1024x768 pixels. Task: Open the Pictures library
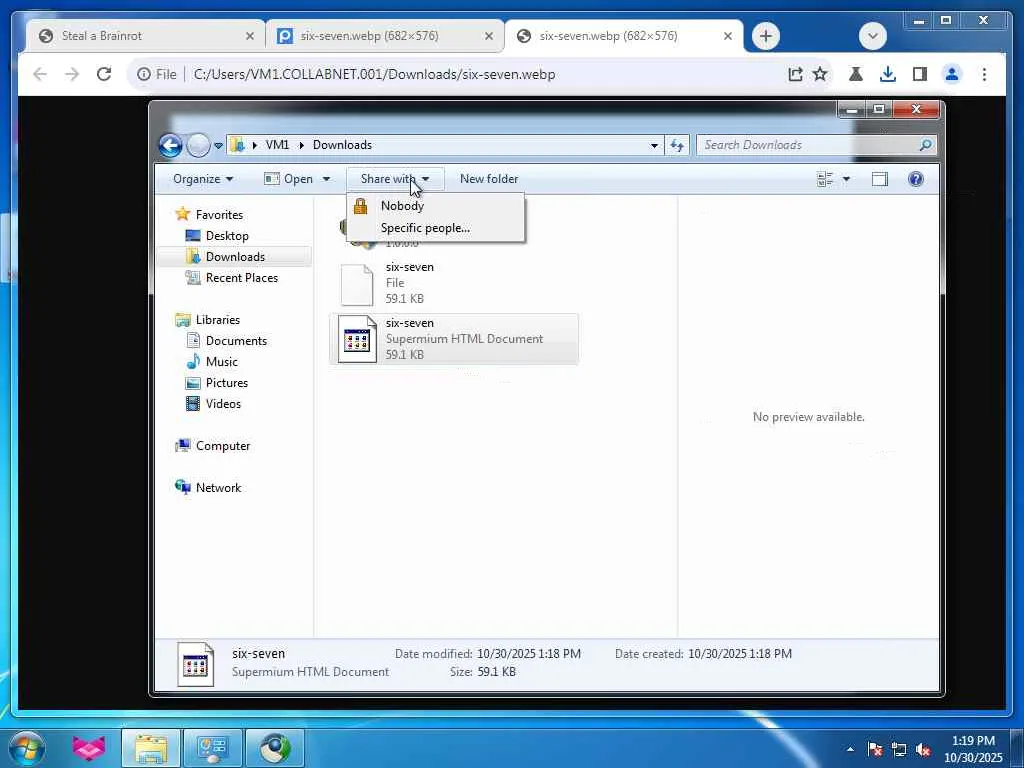[217, 383]
